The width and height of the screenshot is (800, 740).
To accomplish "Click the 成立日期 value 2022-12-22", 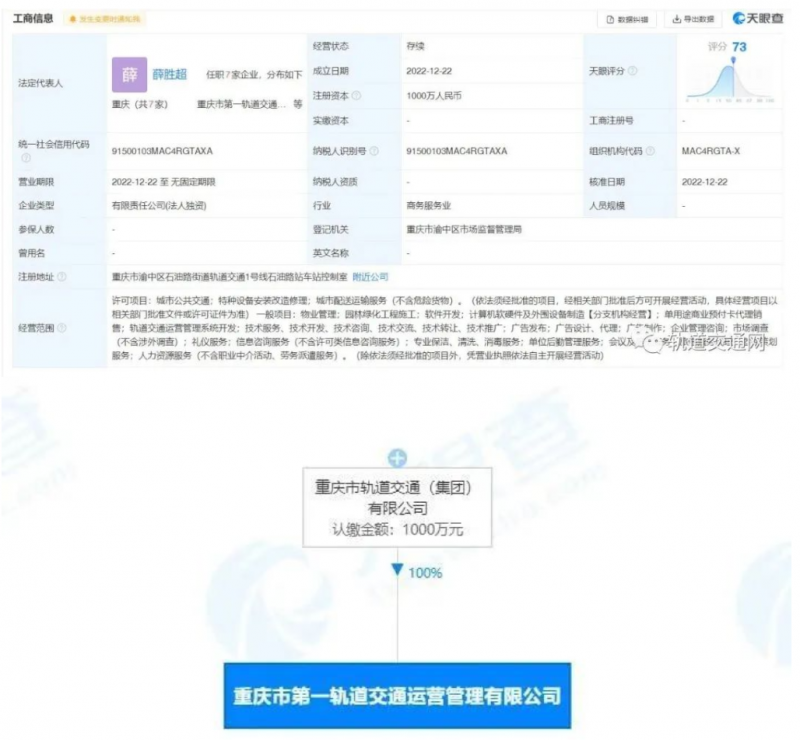I will pos(429,71).
